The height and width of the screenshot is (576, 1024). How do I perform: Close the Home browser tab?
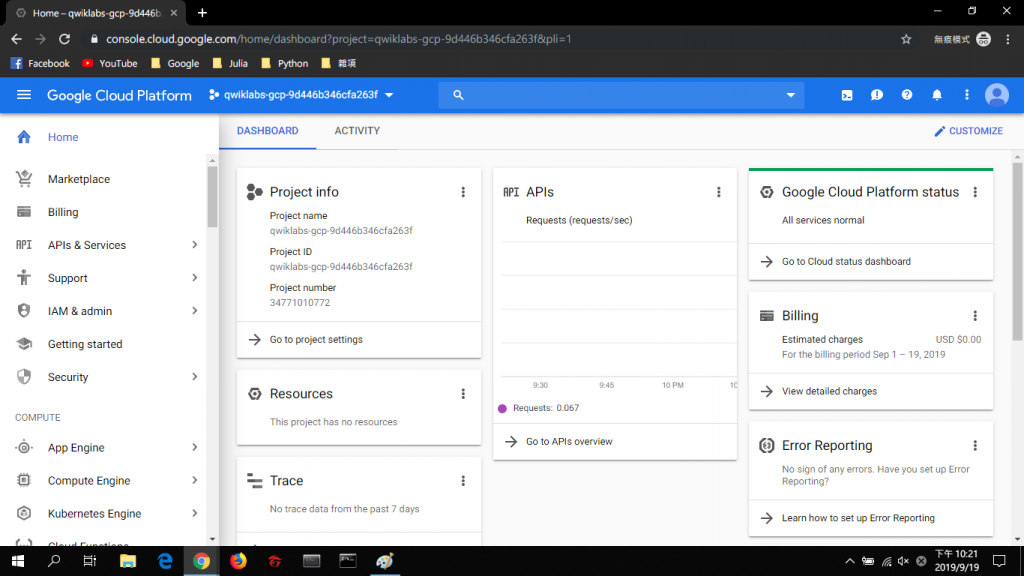pyautogui.click(x=174, y=12)
